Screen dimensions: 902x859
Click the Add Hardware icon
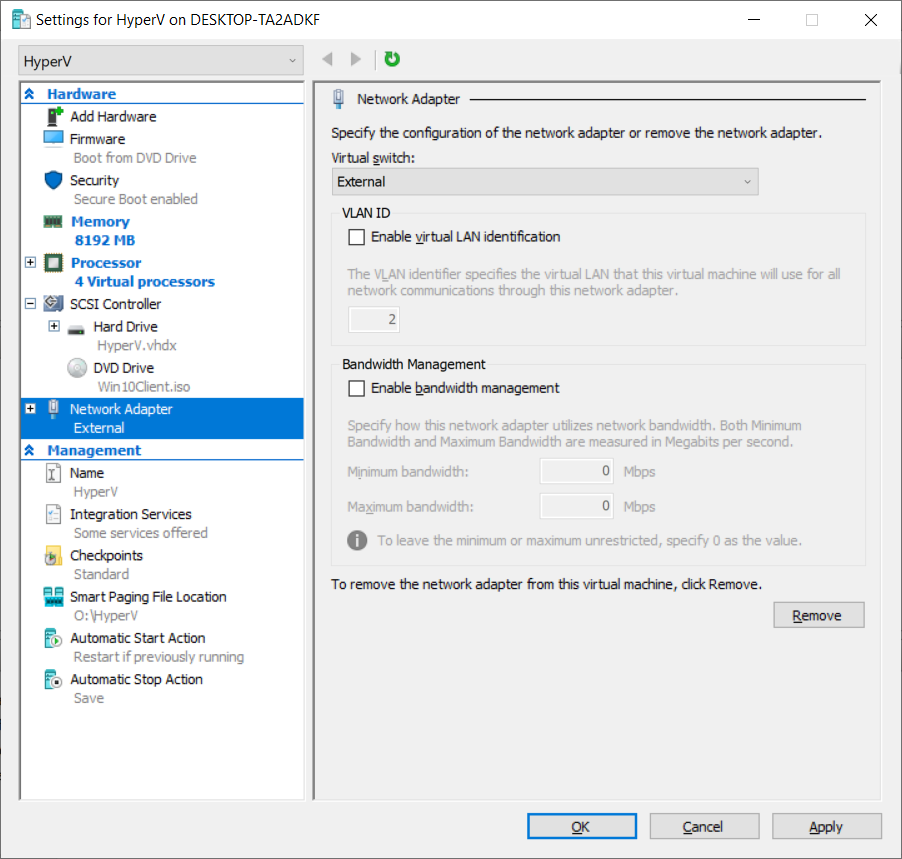[x=54, y=116]
